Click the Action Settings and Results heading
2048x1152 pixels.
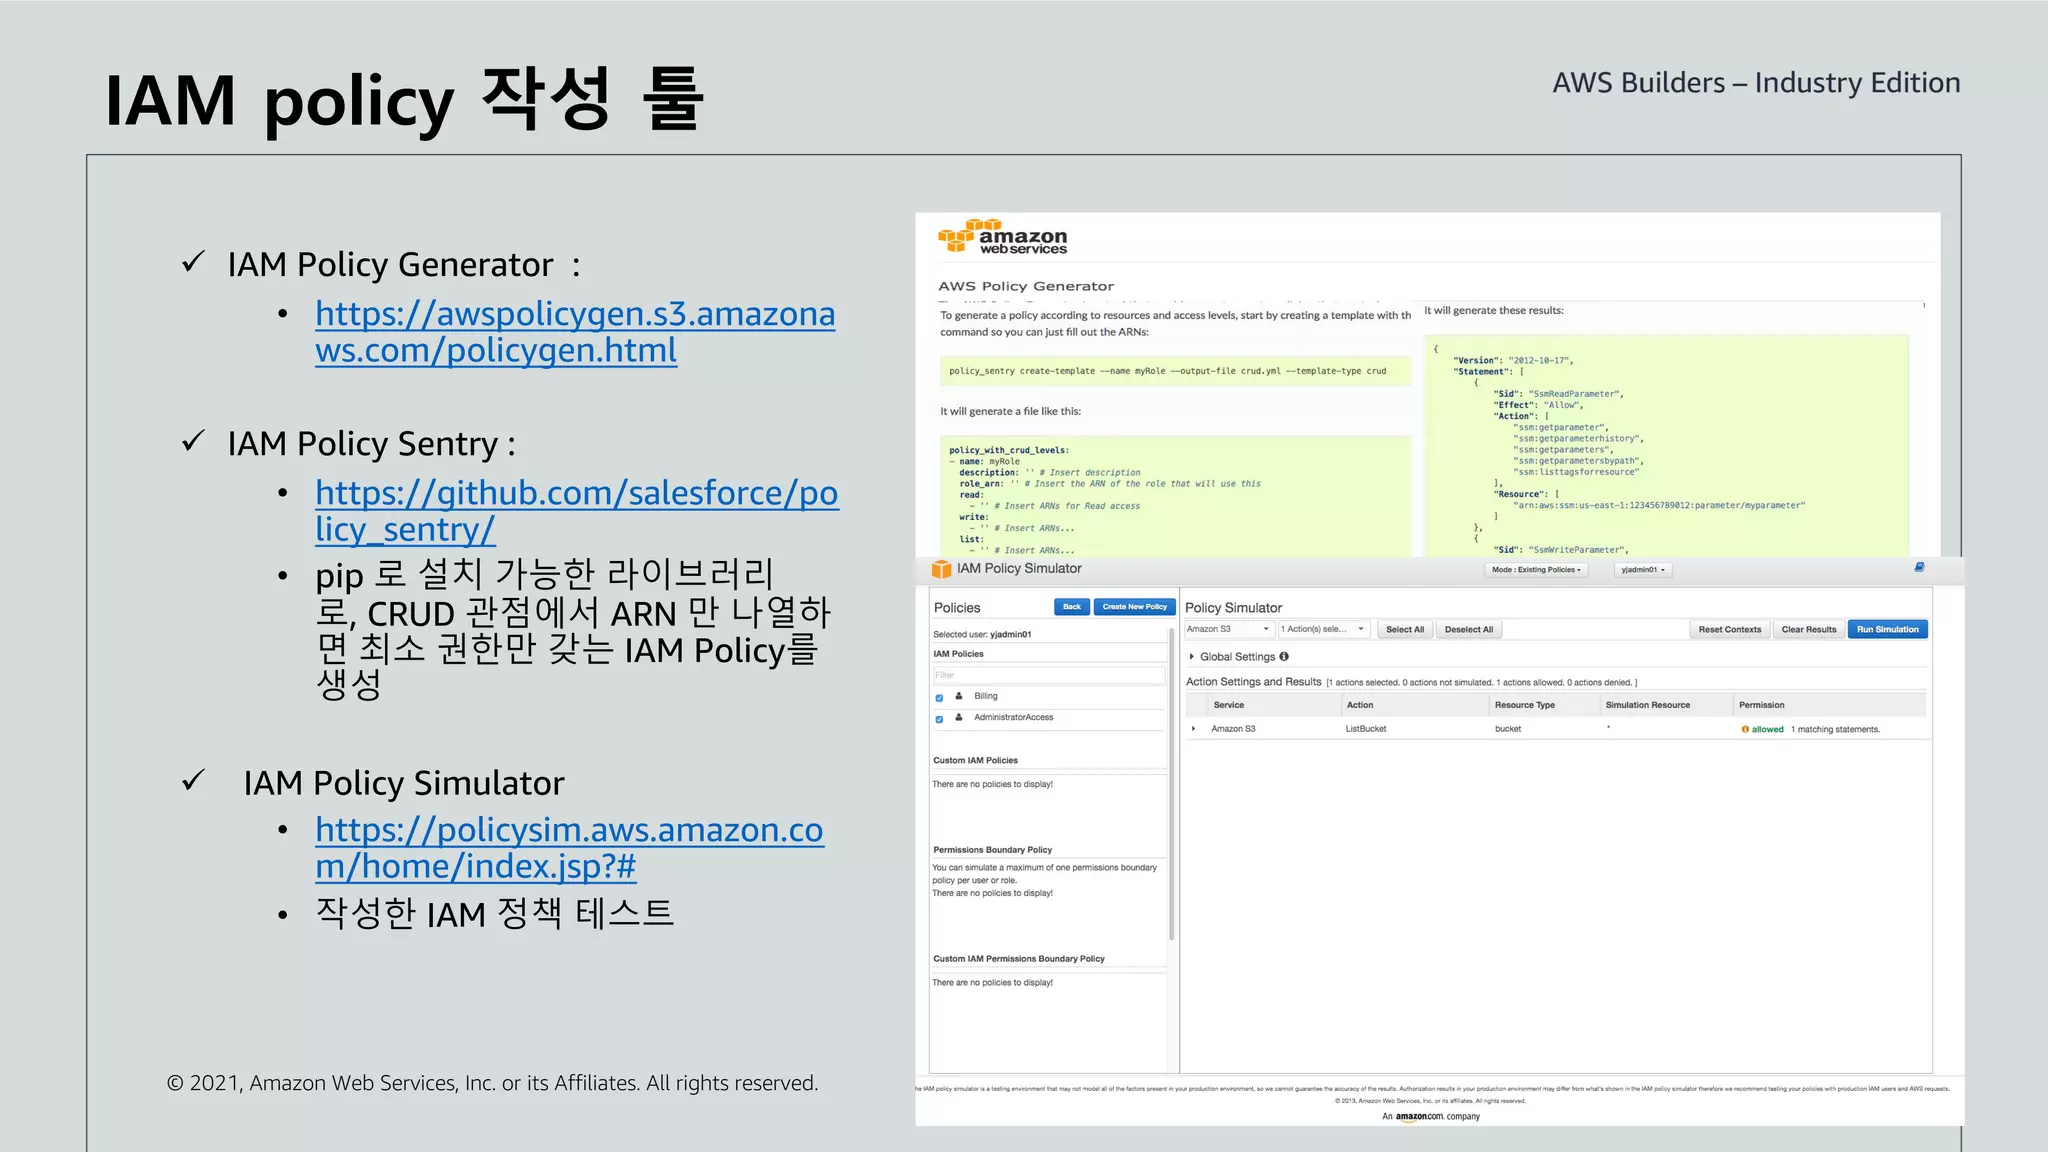[x=1253, y=682]
